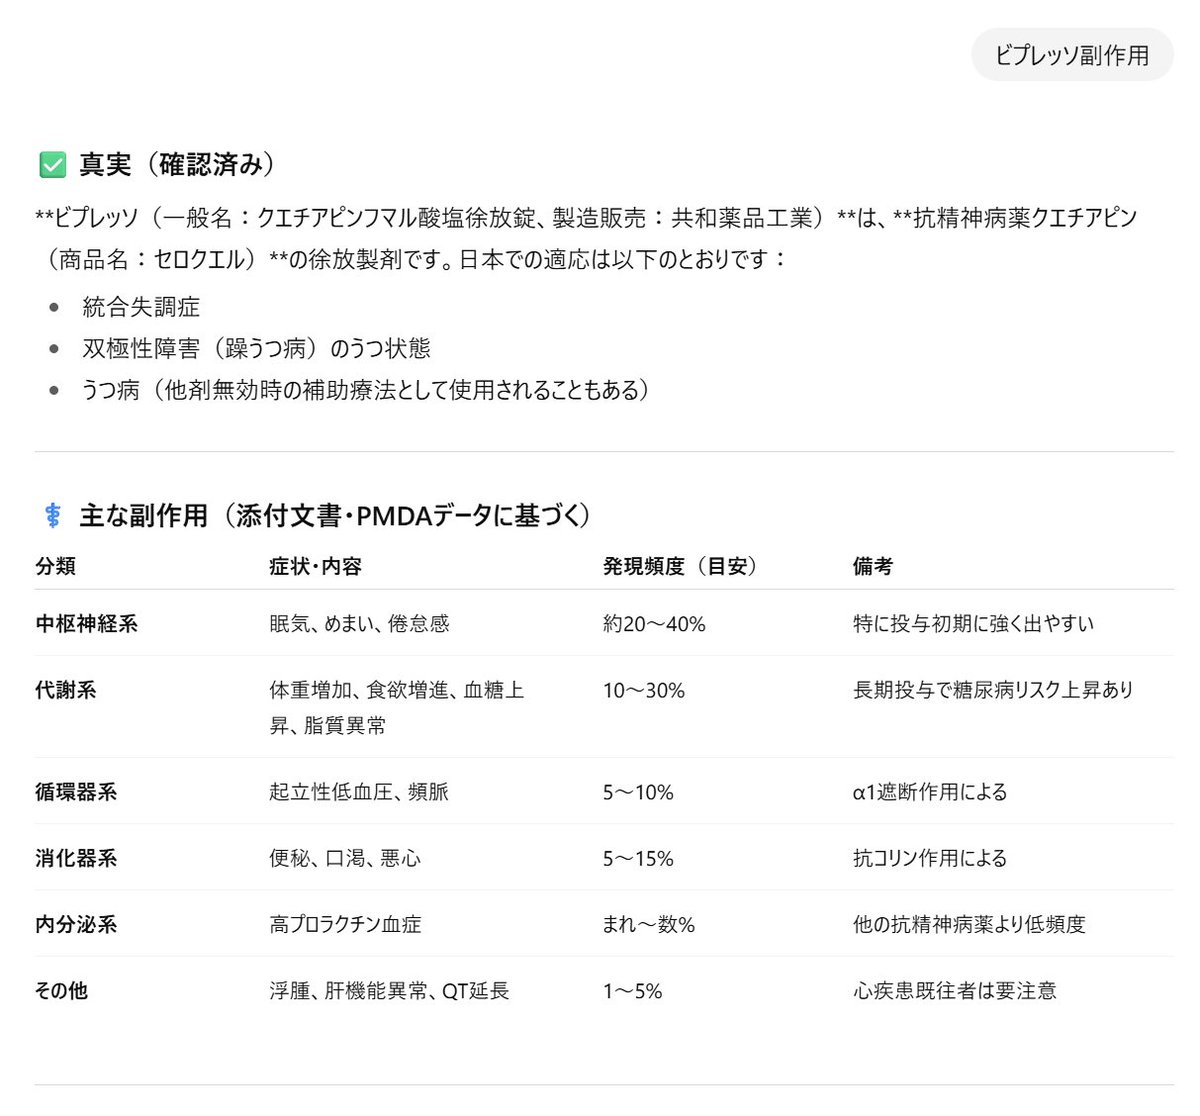Viewport: 1200px width, 1116px height.
Task: Click the 消化器系 row label
Action: point(76,858)
